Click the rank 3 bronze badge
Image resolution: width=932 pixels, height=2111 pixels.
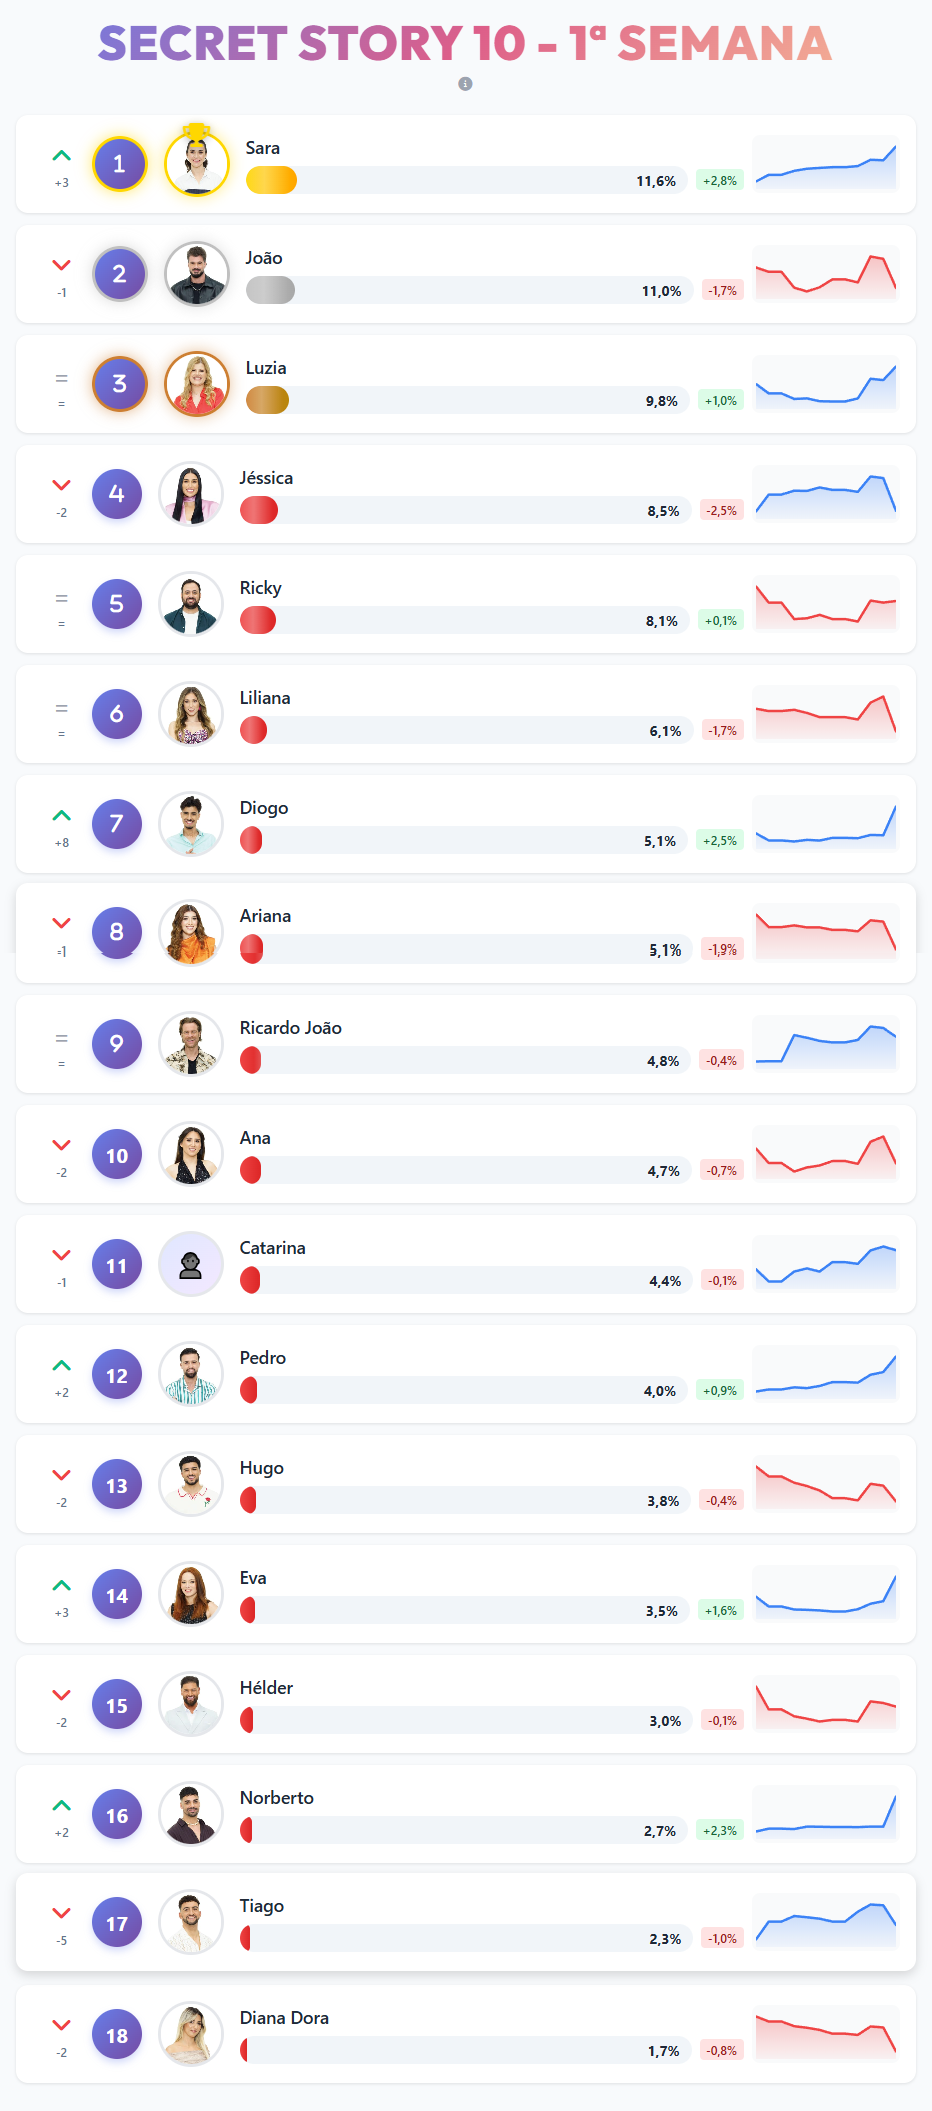pyautogui.click(x=119, y=384)
